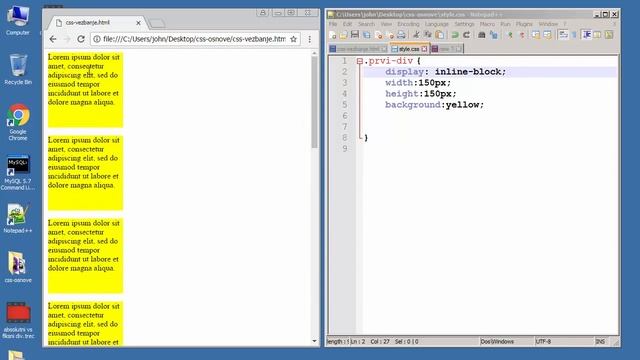The width and height of the screenshot is (640, 360).
Task: Open the Edit menu in Notepad++
Action: click(x=347, y=24)
